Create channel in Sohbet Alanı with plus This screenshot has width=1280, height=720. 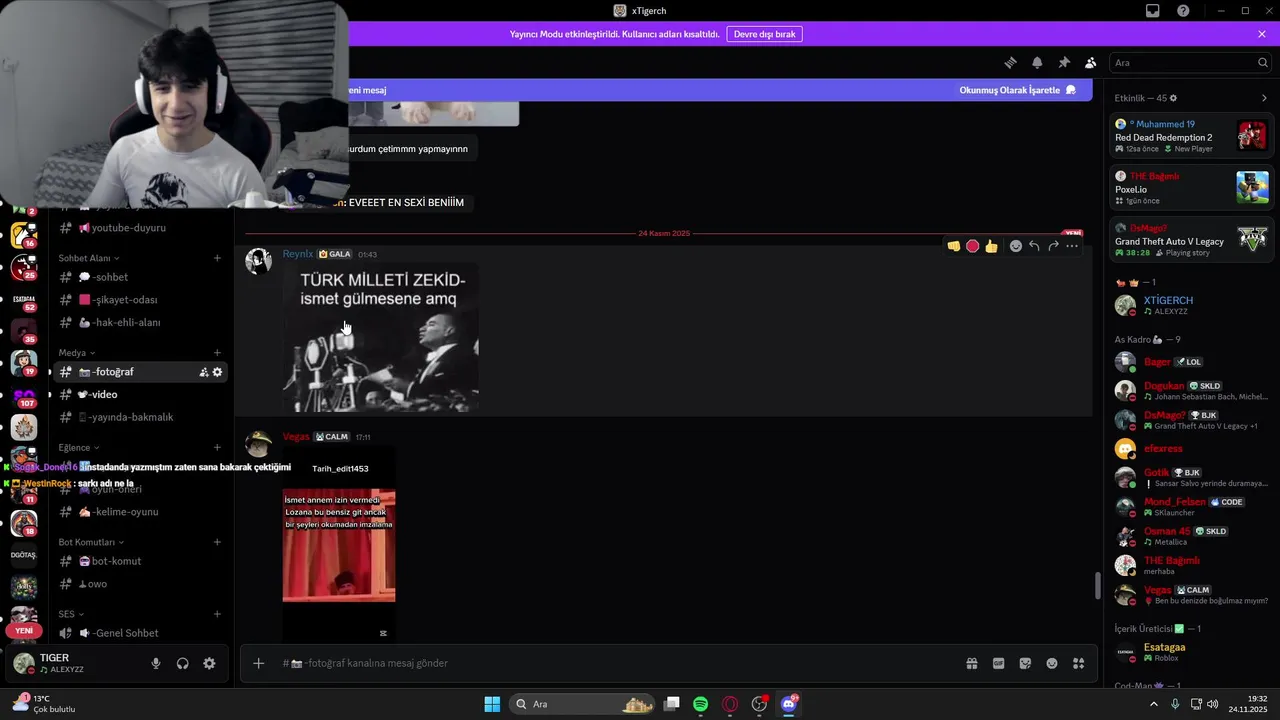coord(217,258)
